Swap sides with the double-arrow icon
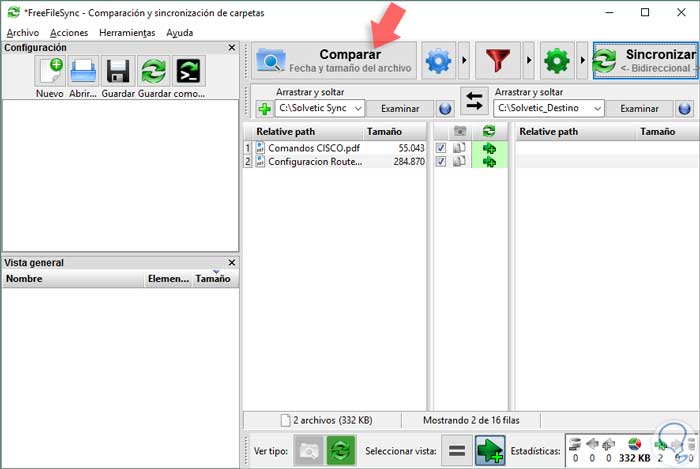Screen dimensions: 700x469 (474, 100)
